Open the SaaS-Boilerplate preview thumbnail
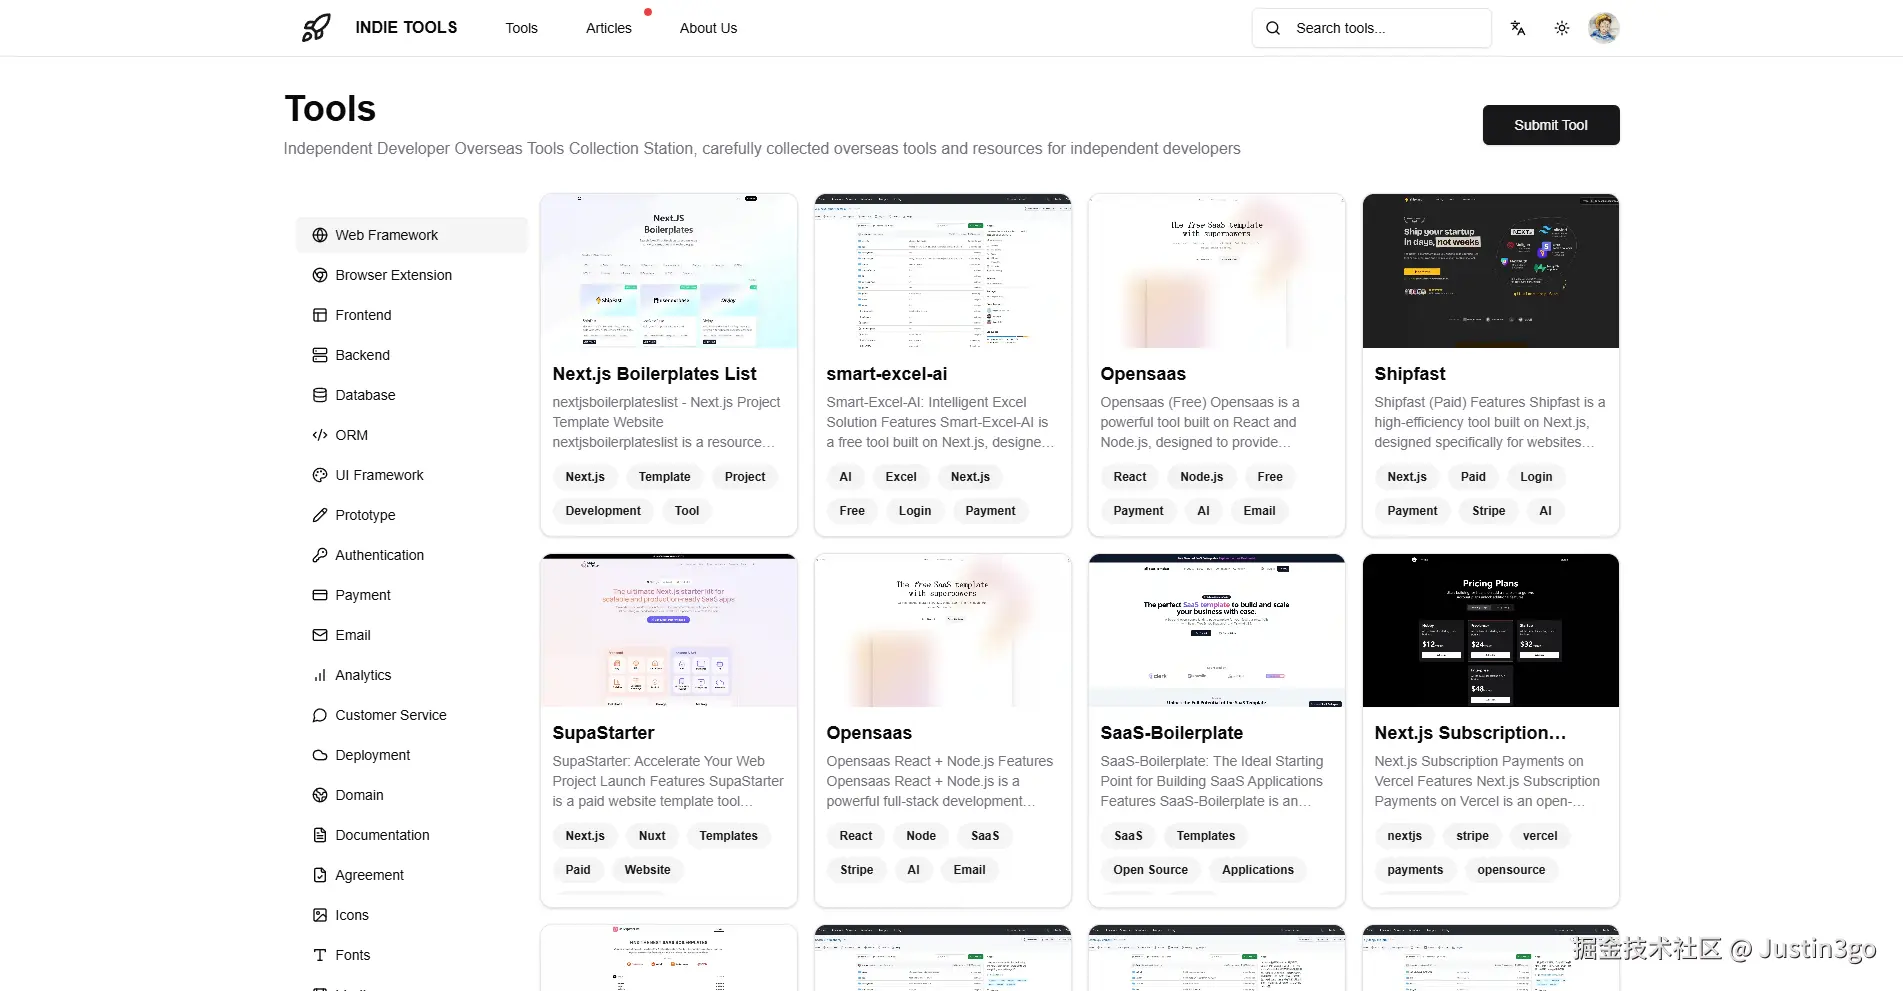The height and width of the screenshot is (991, 1903). coord(1217,631)
